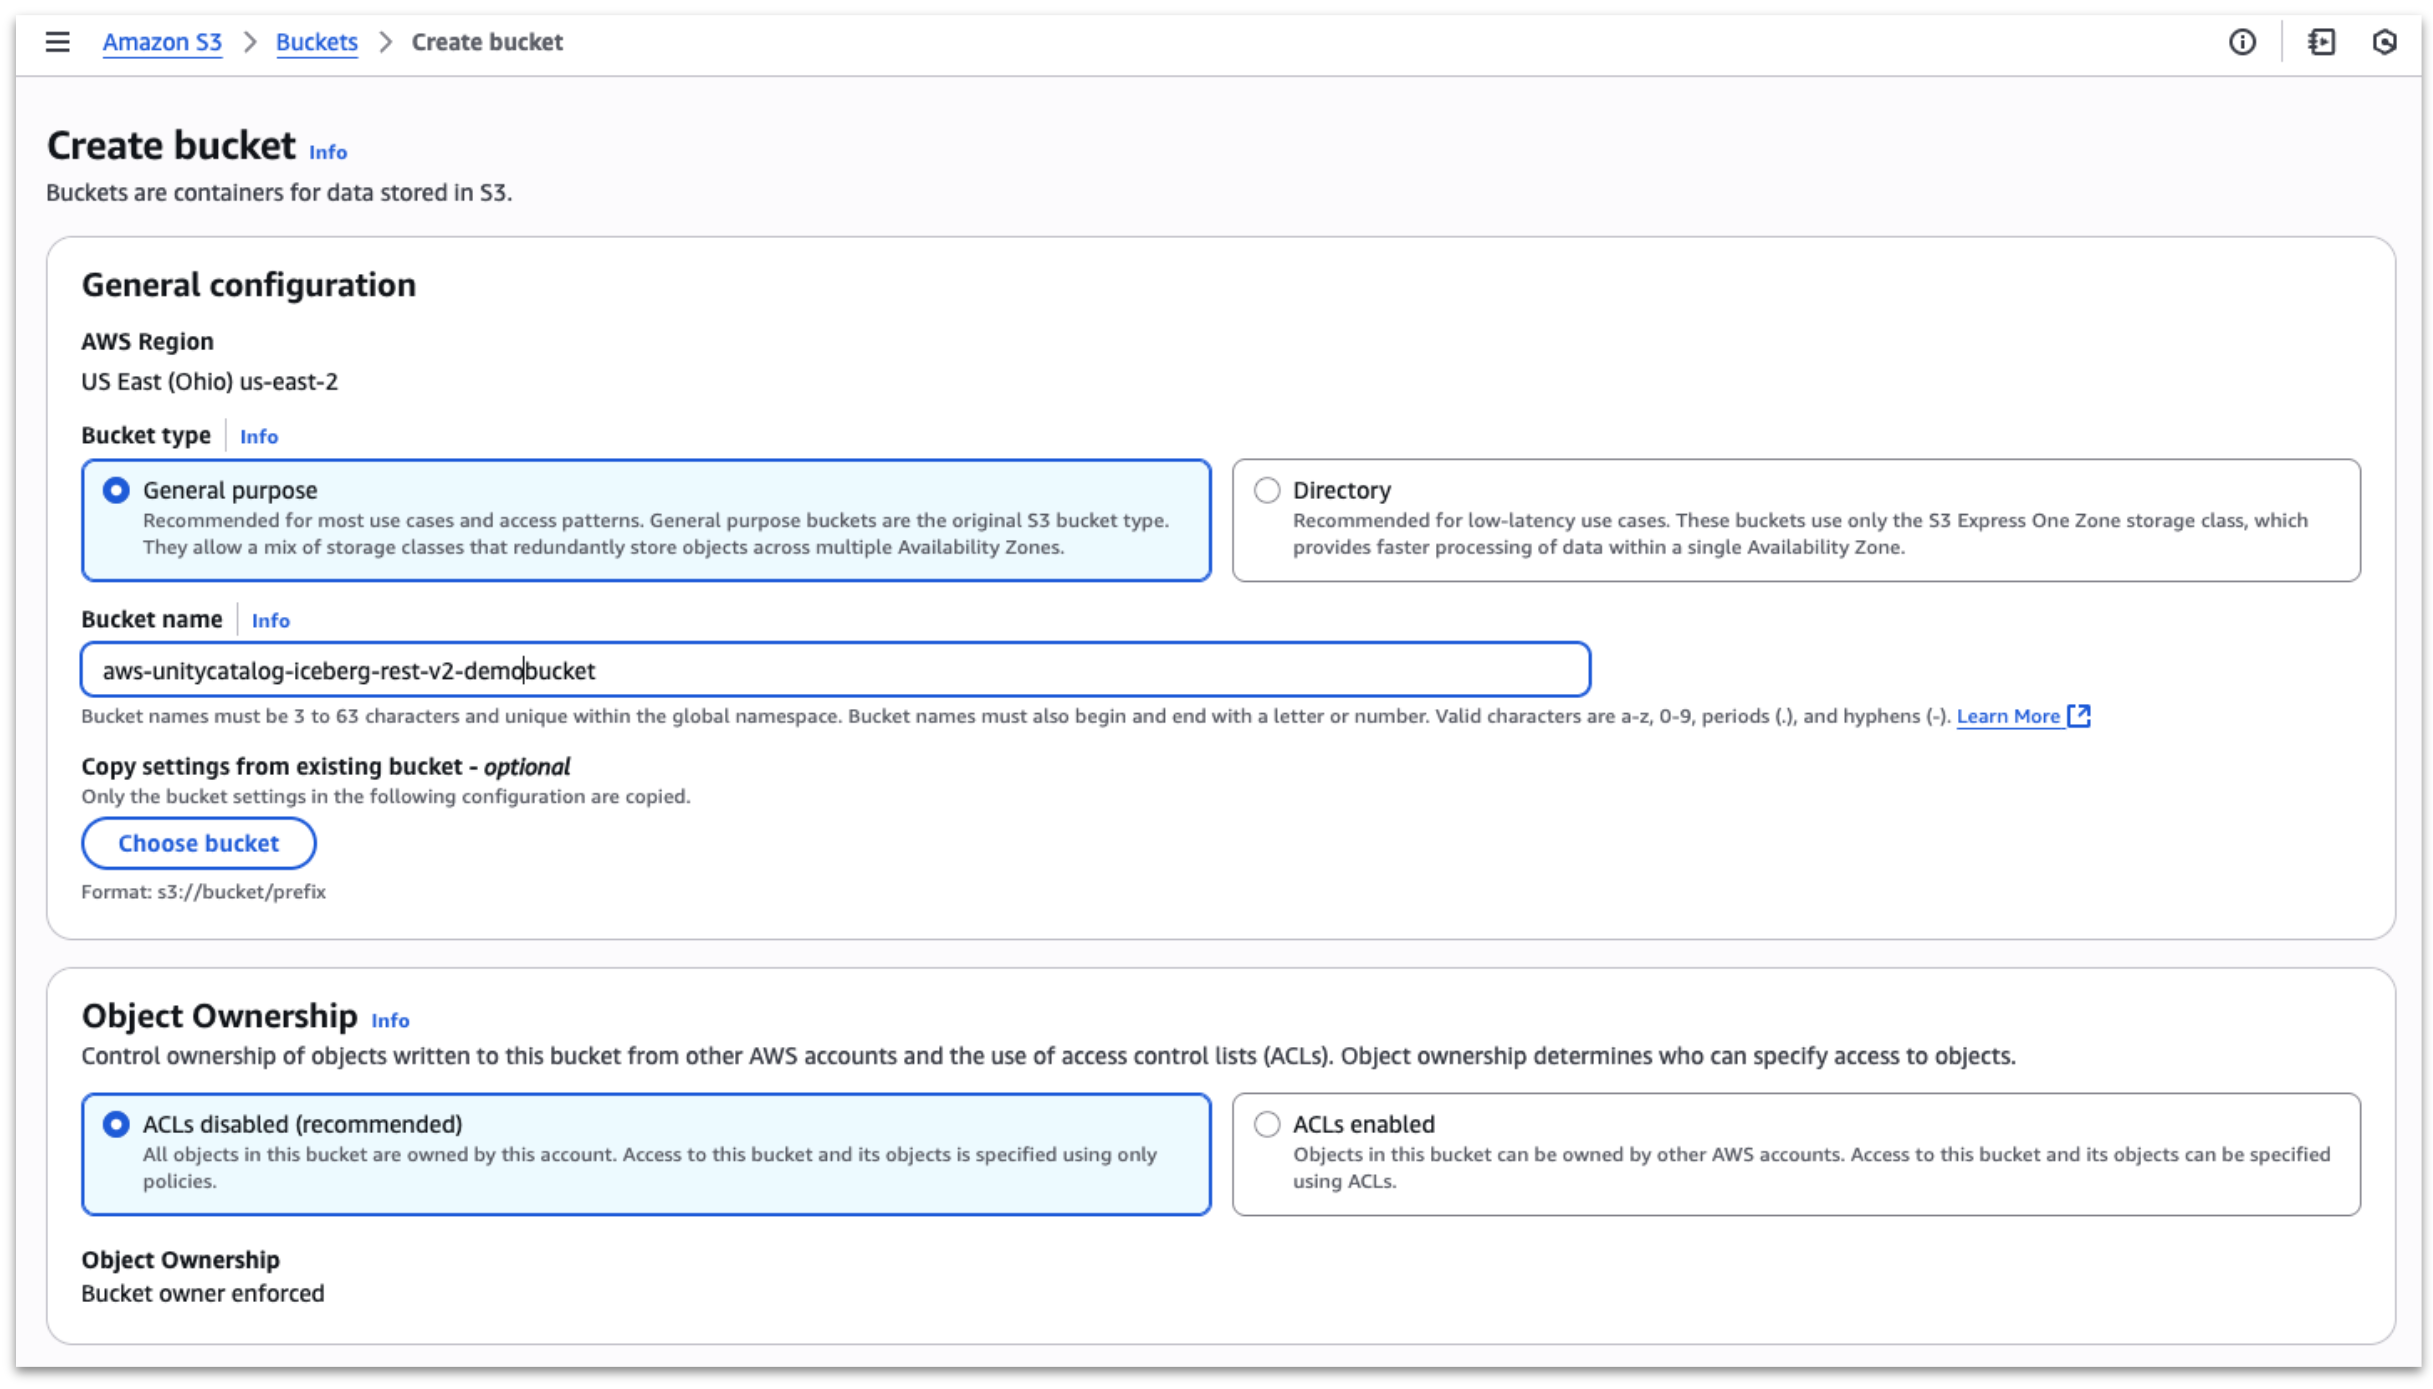Click the Info link beside Create bucket title

(x=326, y=152)
